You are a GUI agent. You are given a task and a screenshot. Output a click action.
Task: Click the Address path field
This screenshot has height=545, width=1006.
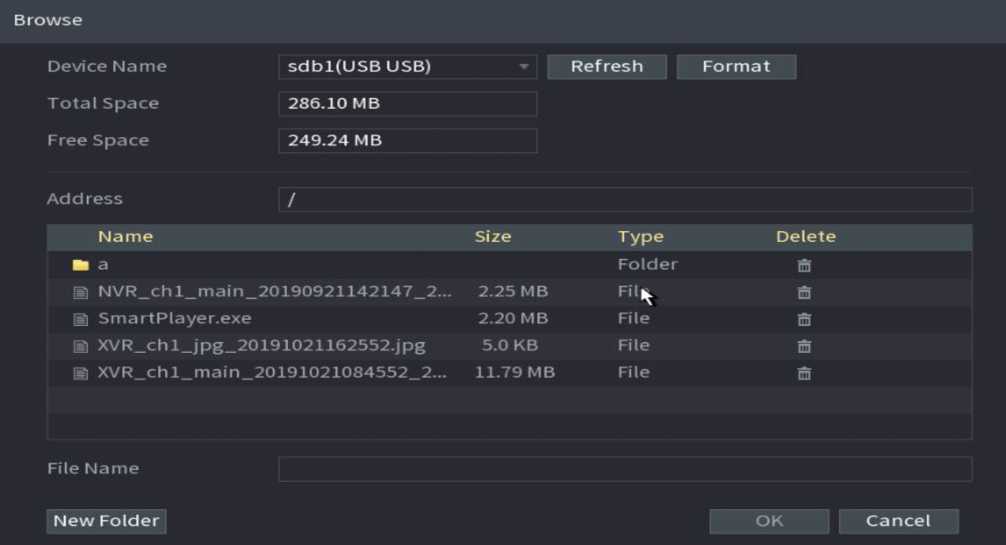point(624,199)
